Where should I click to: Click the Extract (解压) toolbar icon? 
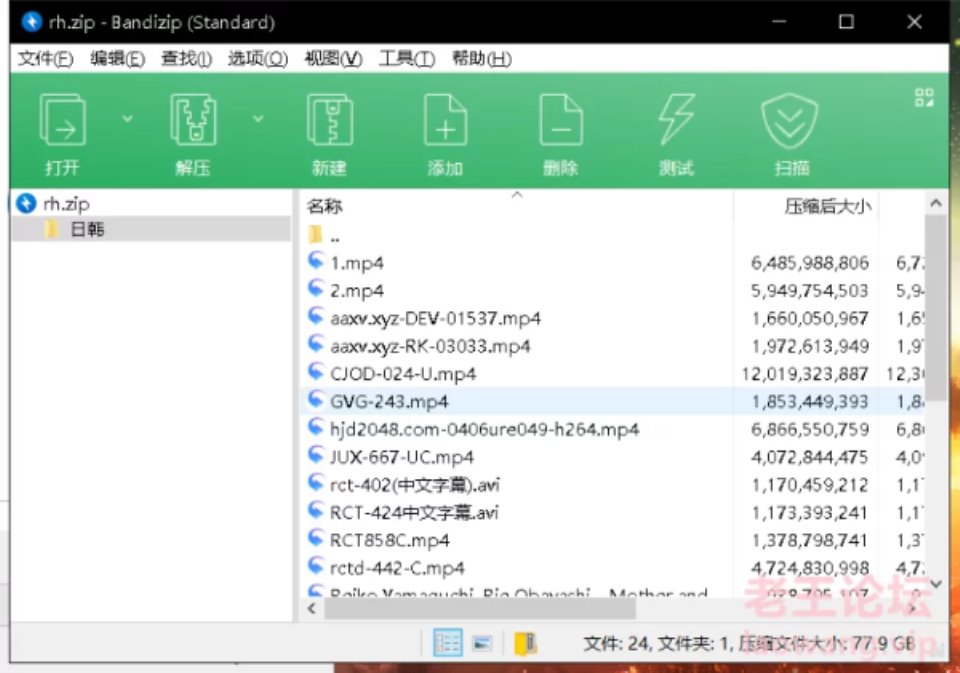coord(193,120)
